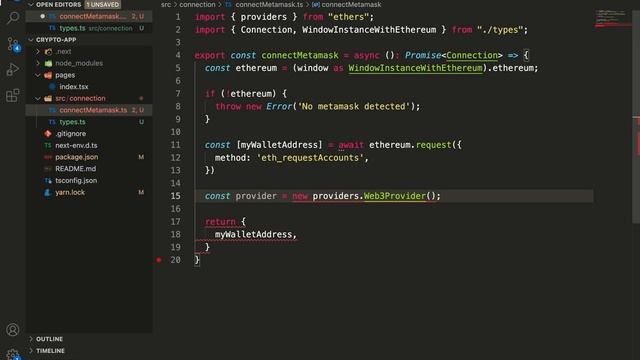Image resolution: width=640 pixels, height=360 pixels.
Task: Open yarn.lock file
Action: 89,192
